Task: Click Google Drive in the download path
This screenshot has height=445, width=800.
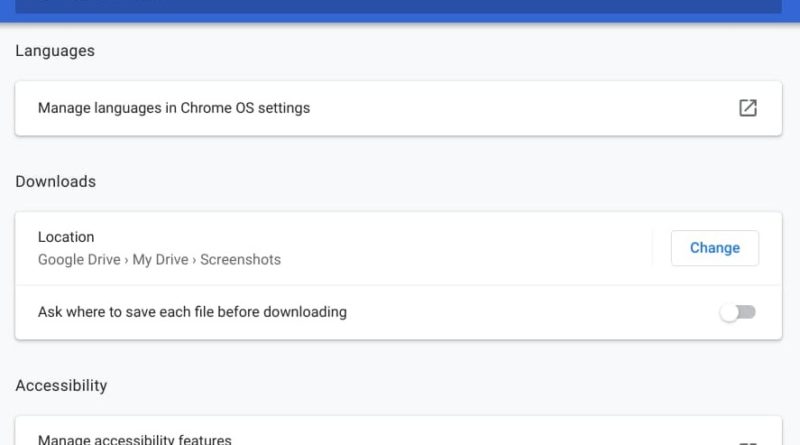Action: coord(79,260)
